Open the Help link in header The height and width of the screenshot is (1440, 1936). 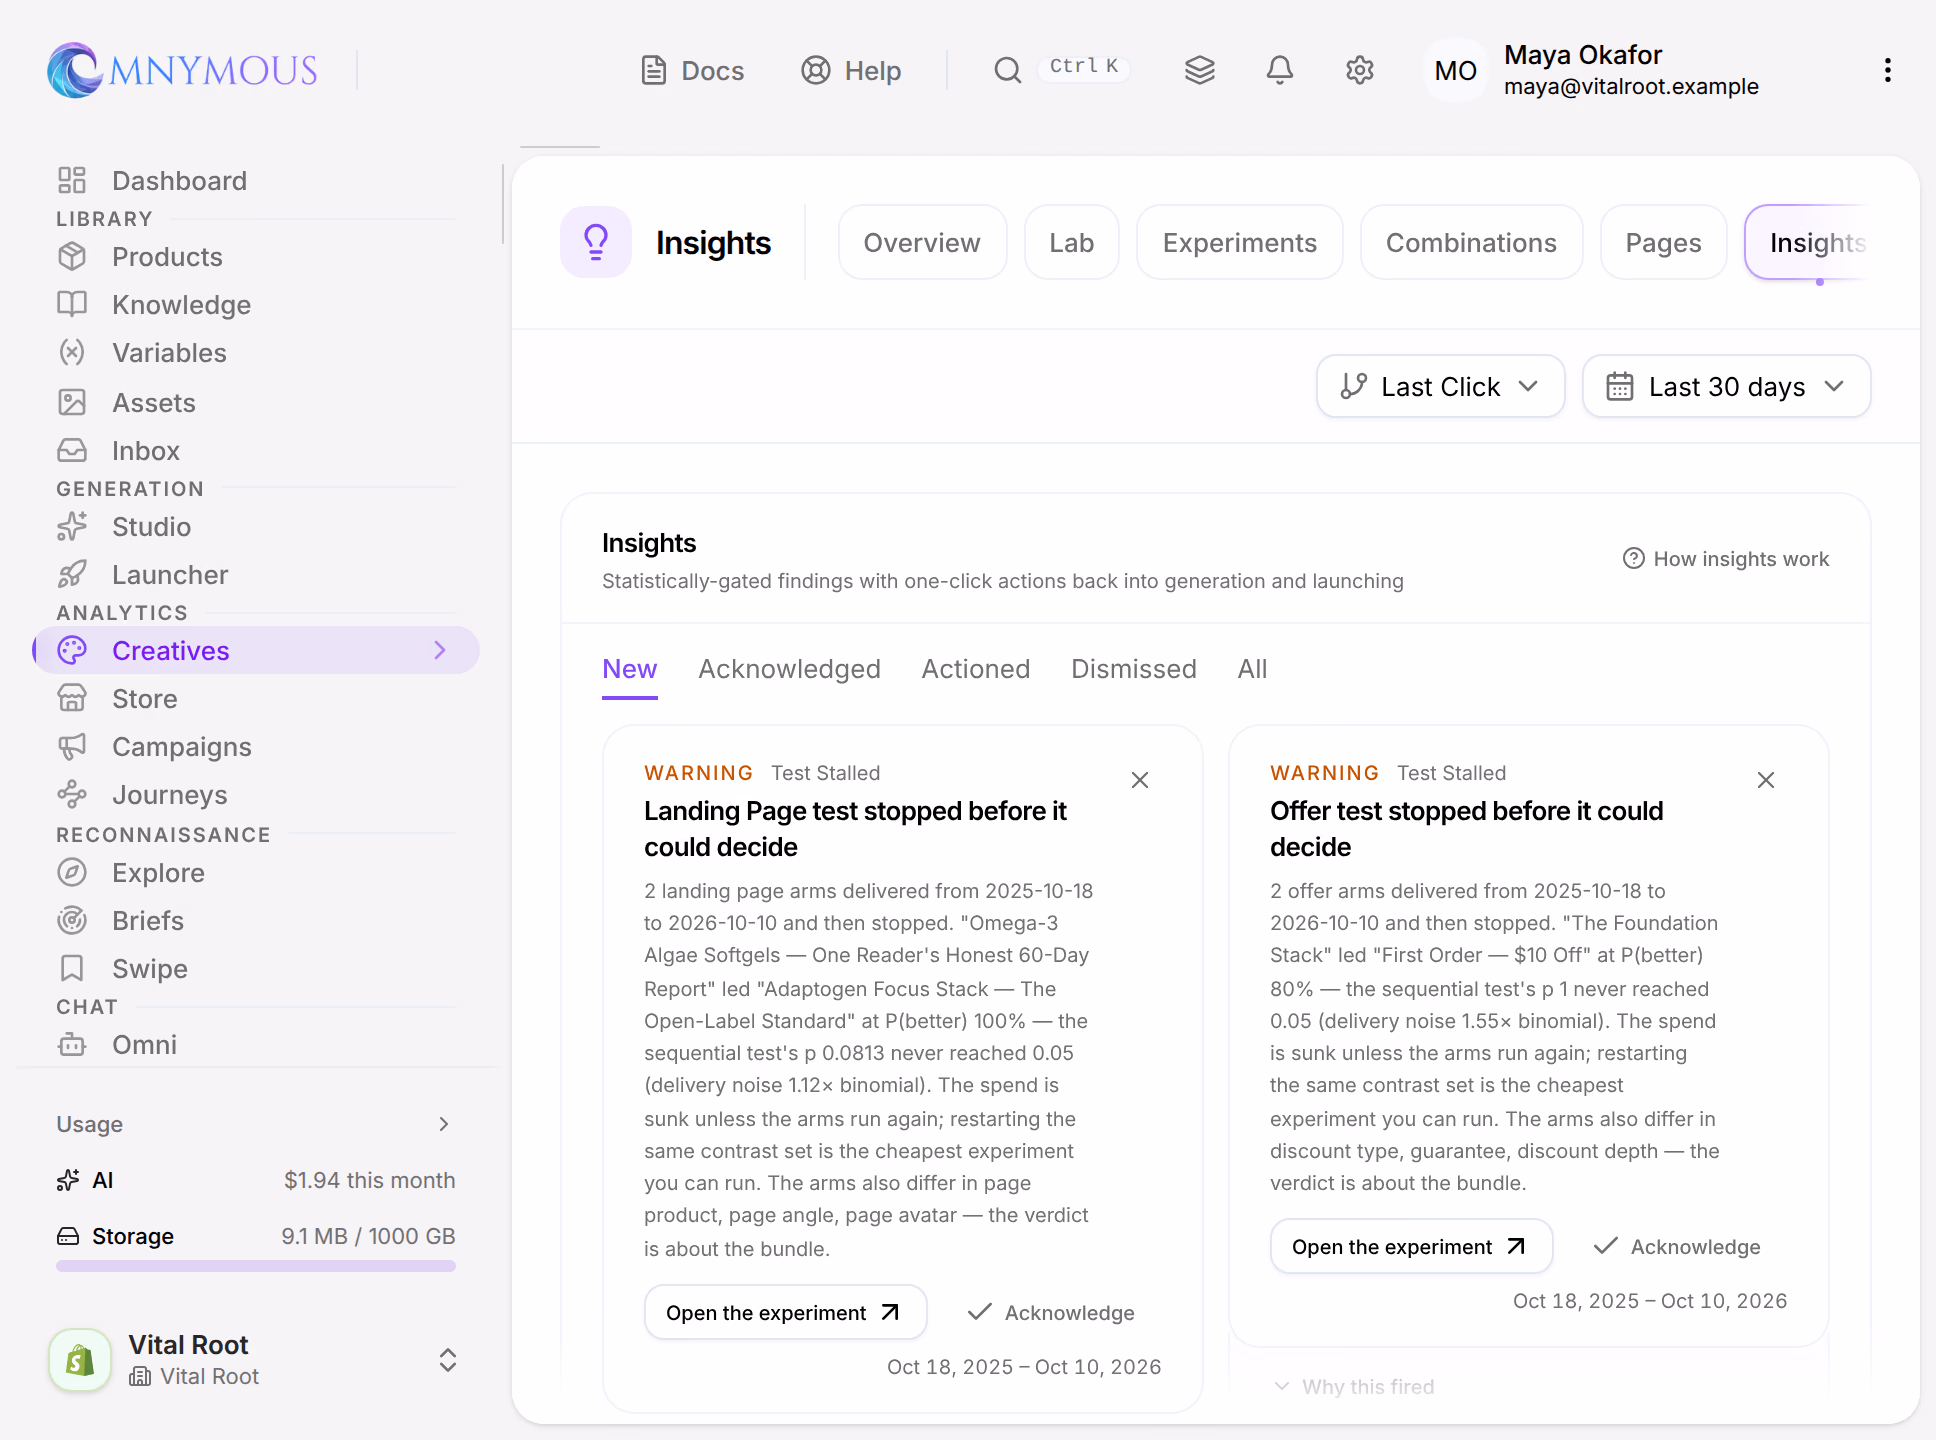pyautogui.click(x=851, y=70)
